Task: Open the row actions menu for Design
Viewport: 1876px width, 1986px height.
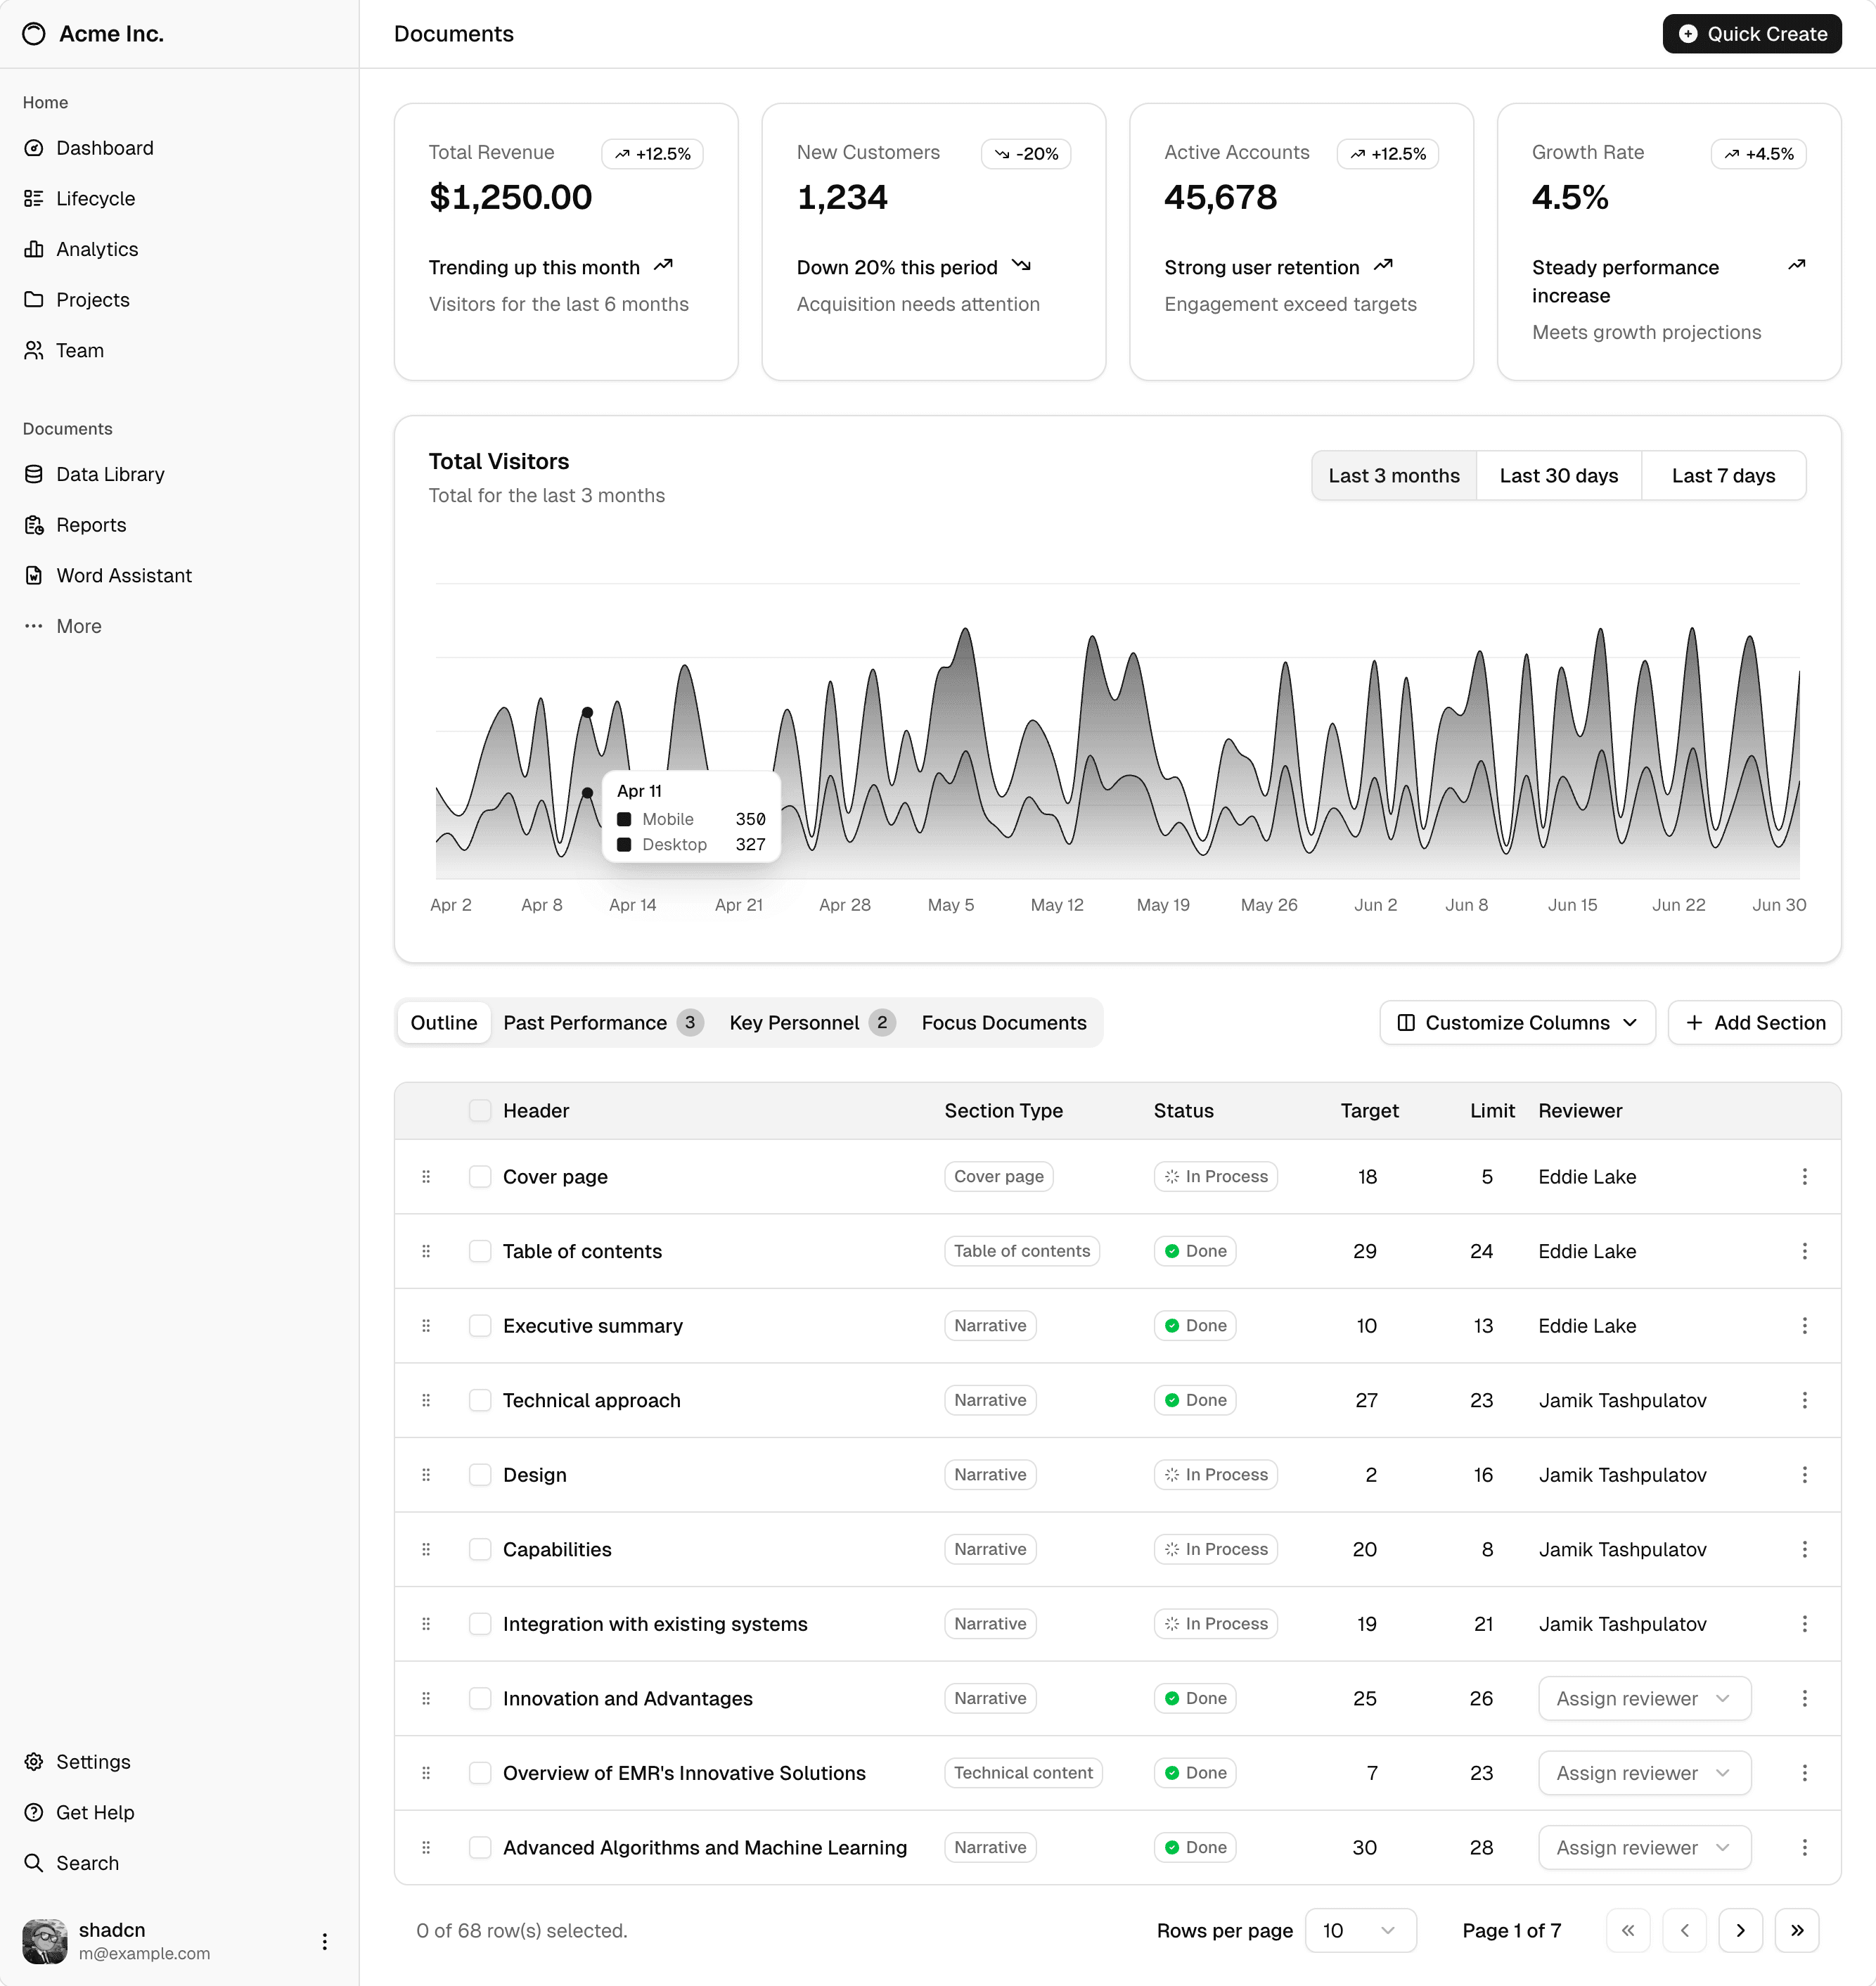Action: pos(1804,1474)
